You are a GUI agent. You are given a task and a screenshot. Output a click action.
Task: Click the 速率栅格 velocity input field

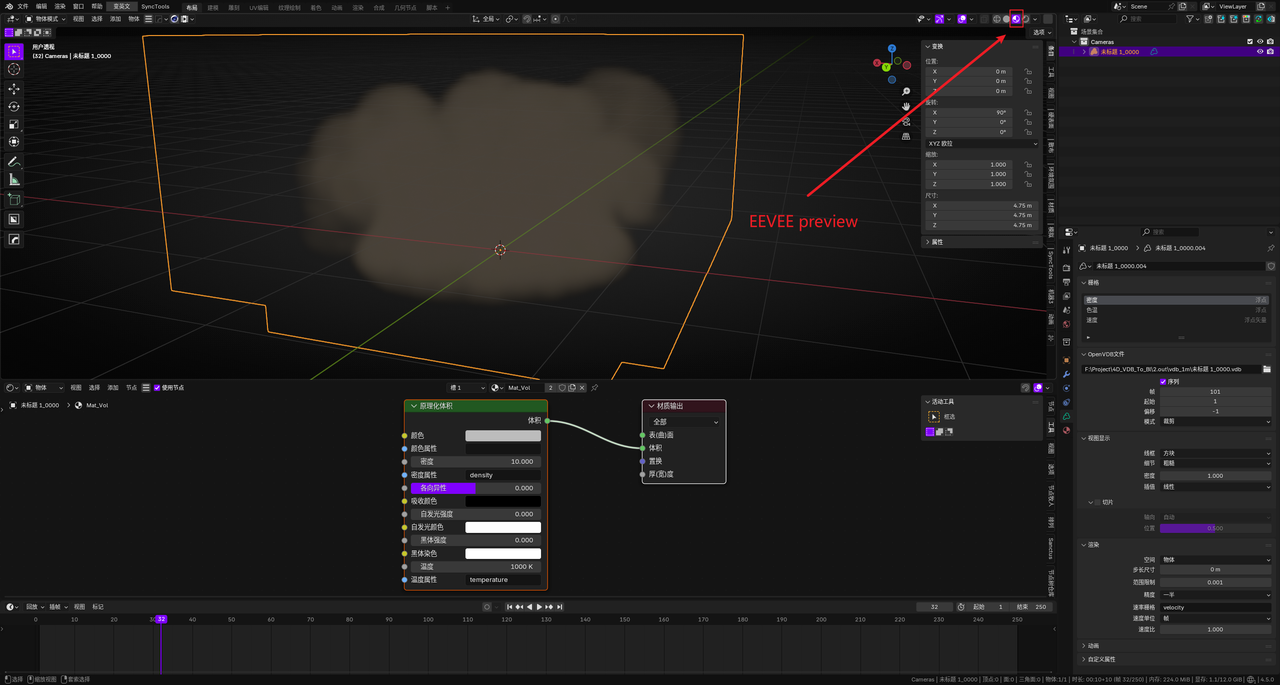1215,607
